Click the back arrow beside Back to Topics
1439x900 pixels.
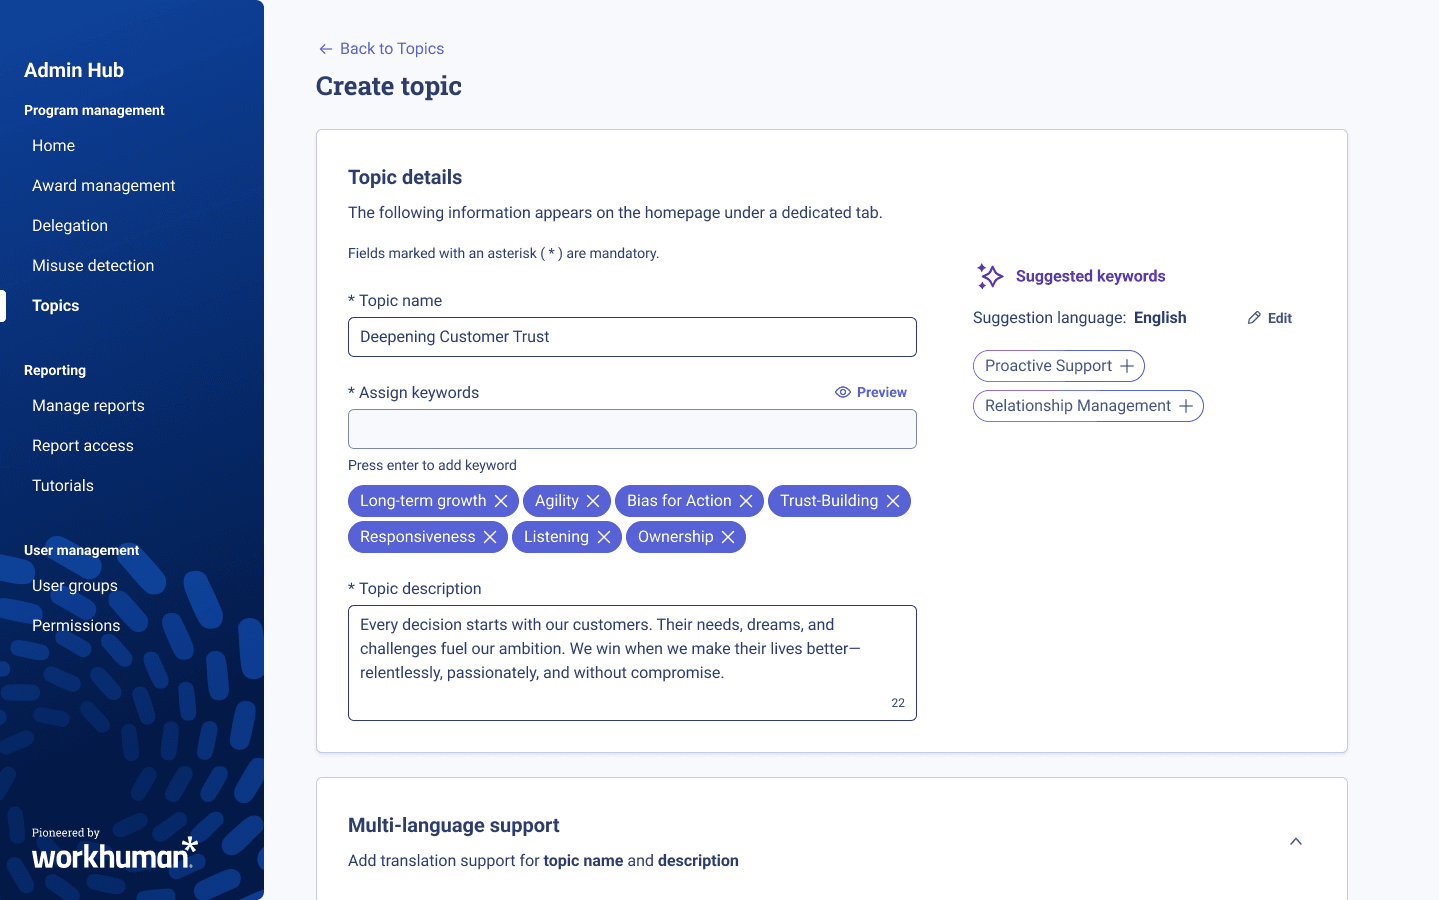(x=325, y=48)
